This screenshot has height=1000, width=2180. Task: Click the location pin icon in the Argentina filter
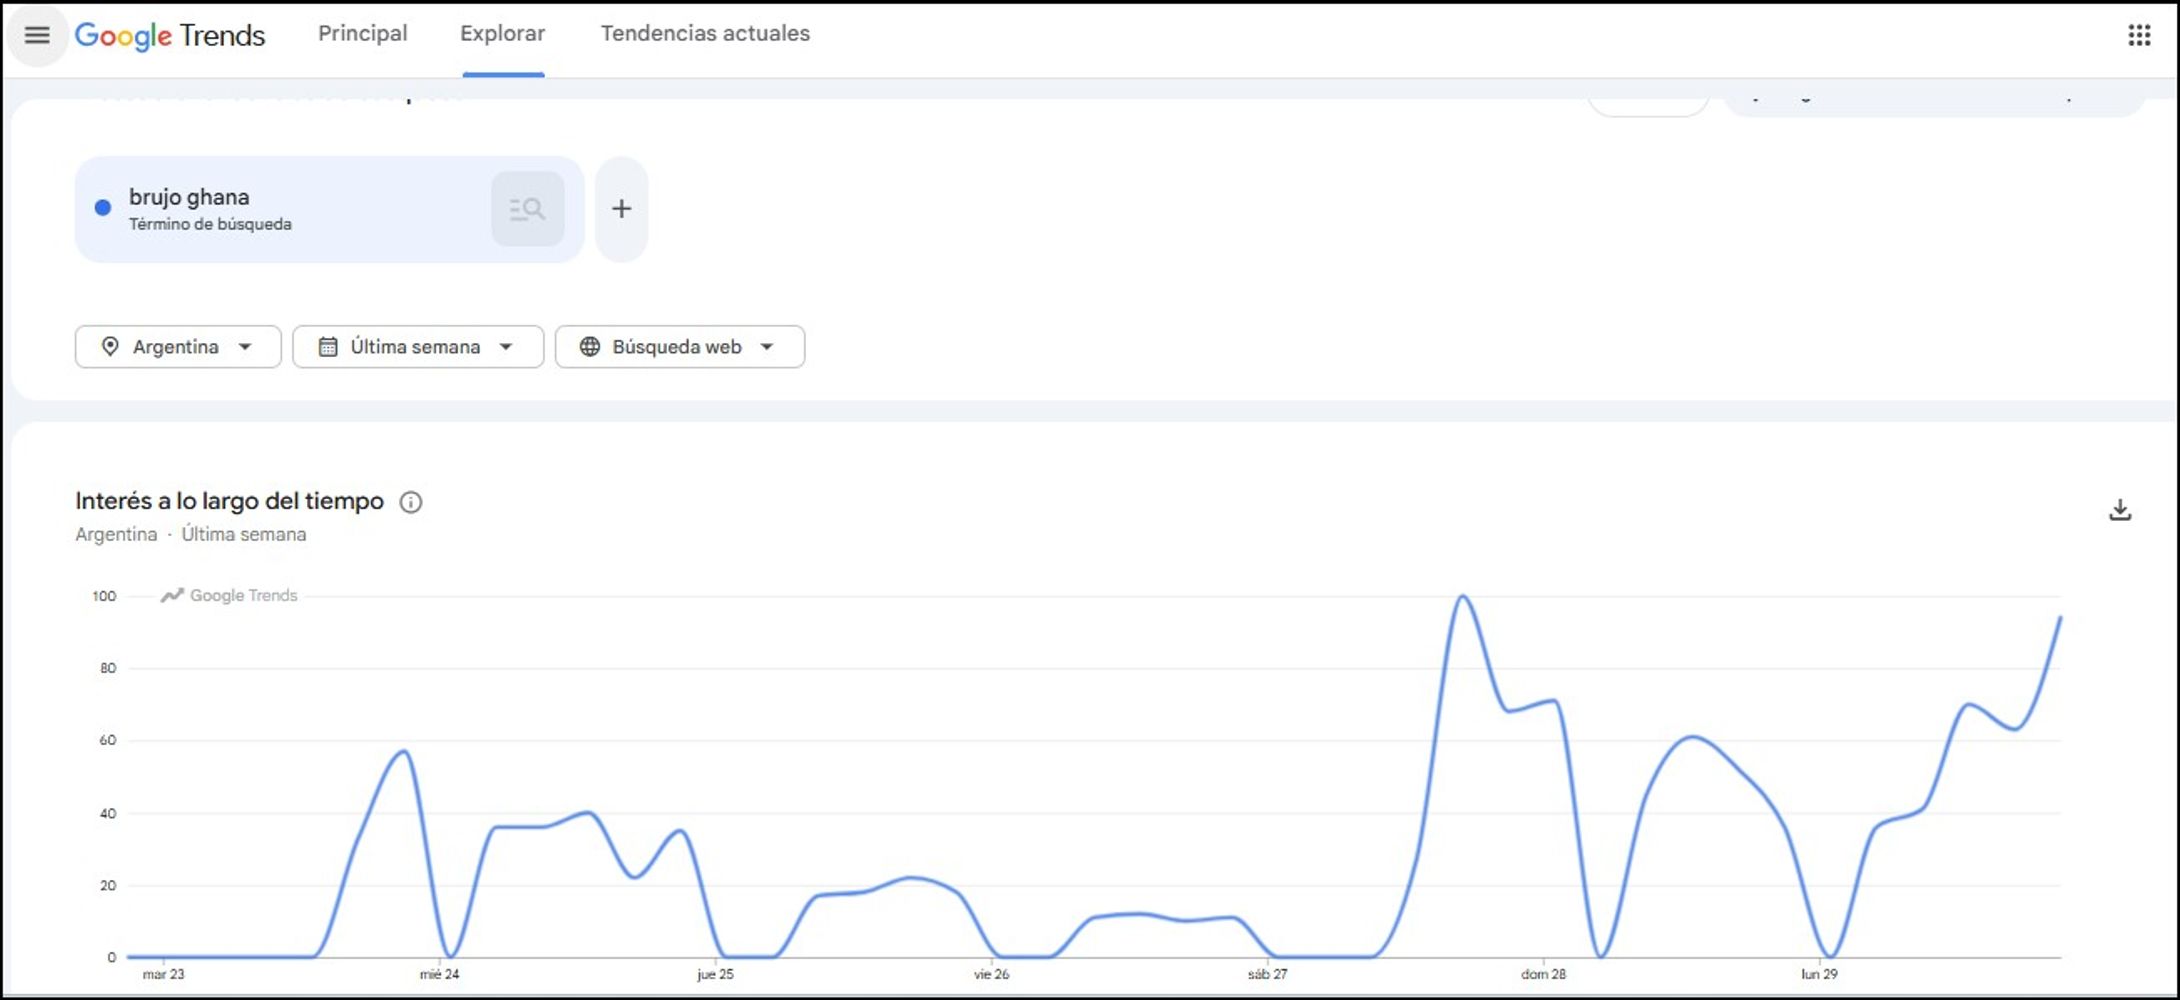click(110, 347)
